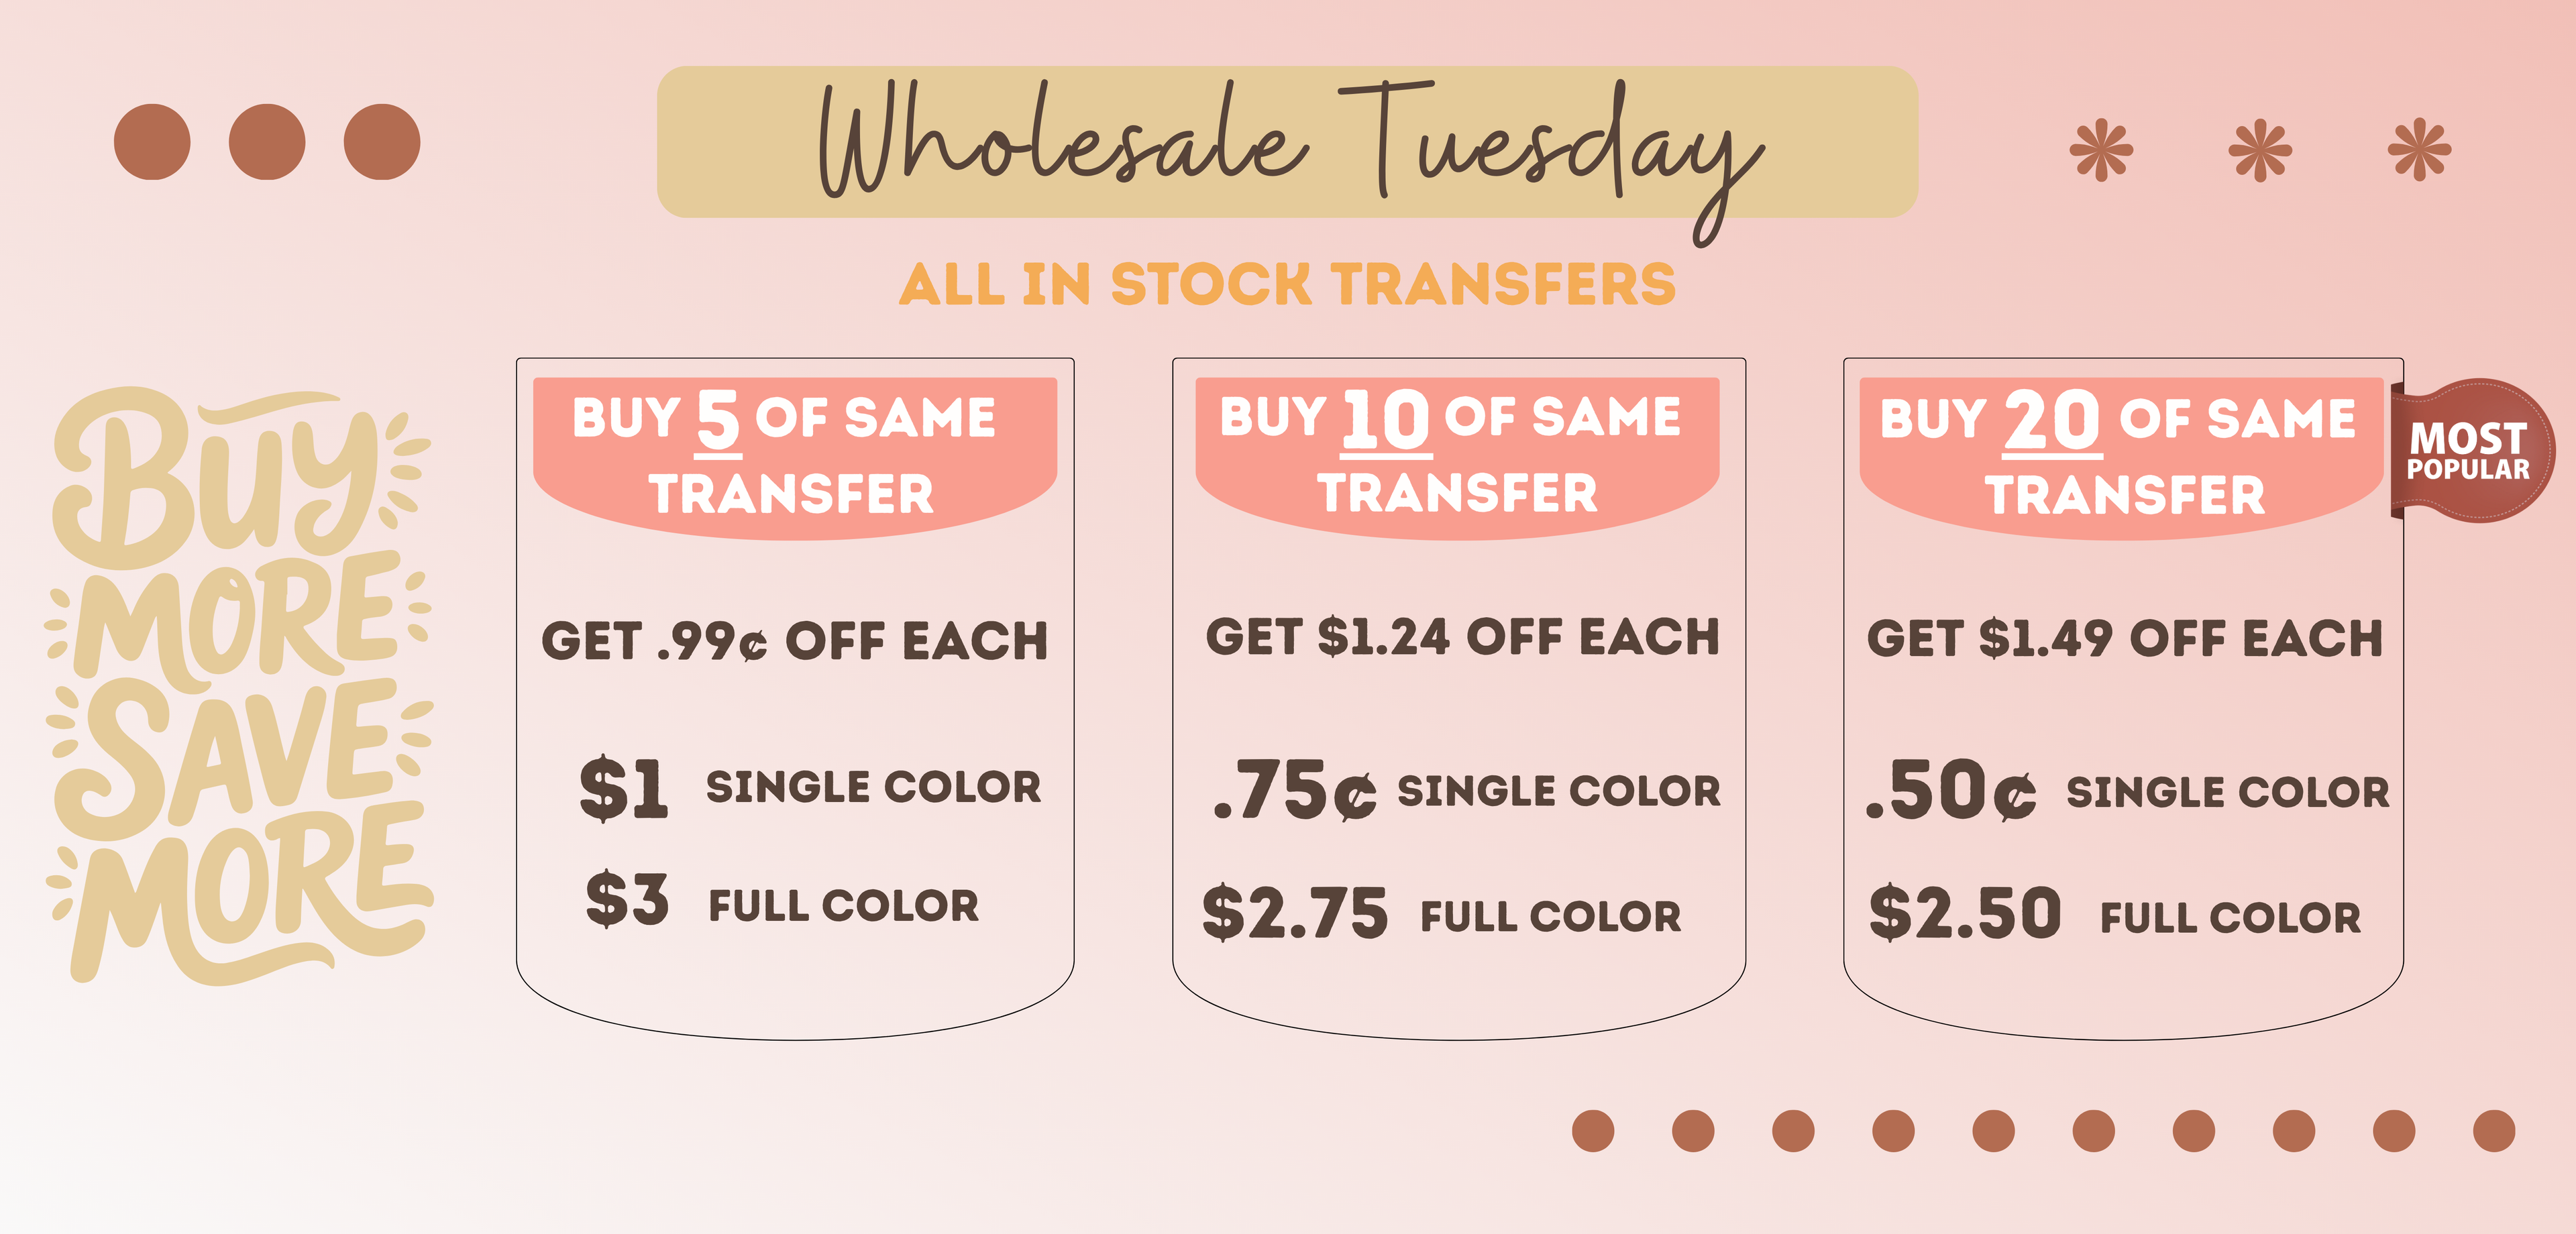The image size is (2576, 1234).
Task: Click the $2.75 Full Color price
Action: click(1441, 914)
